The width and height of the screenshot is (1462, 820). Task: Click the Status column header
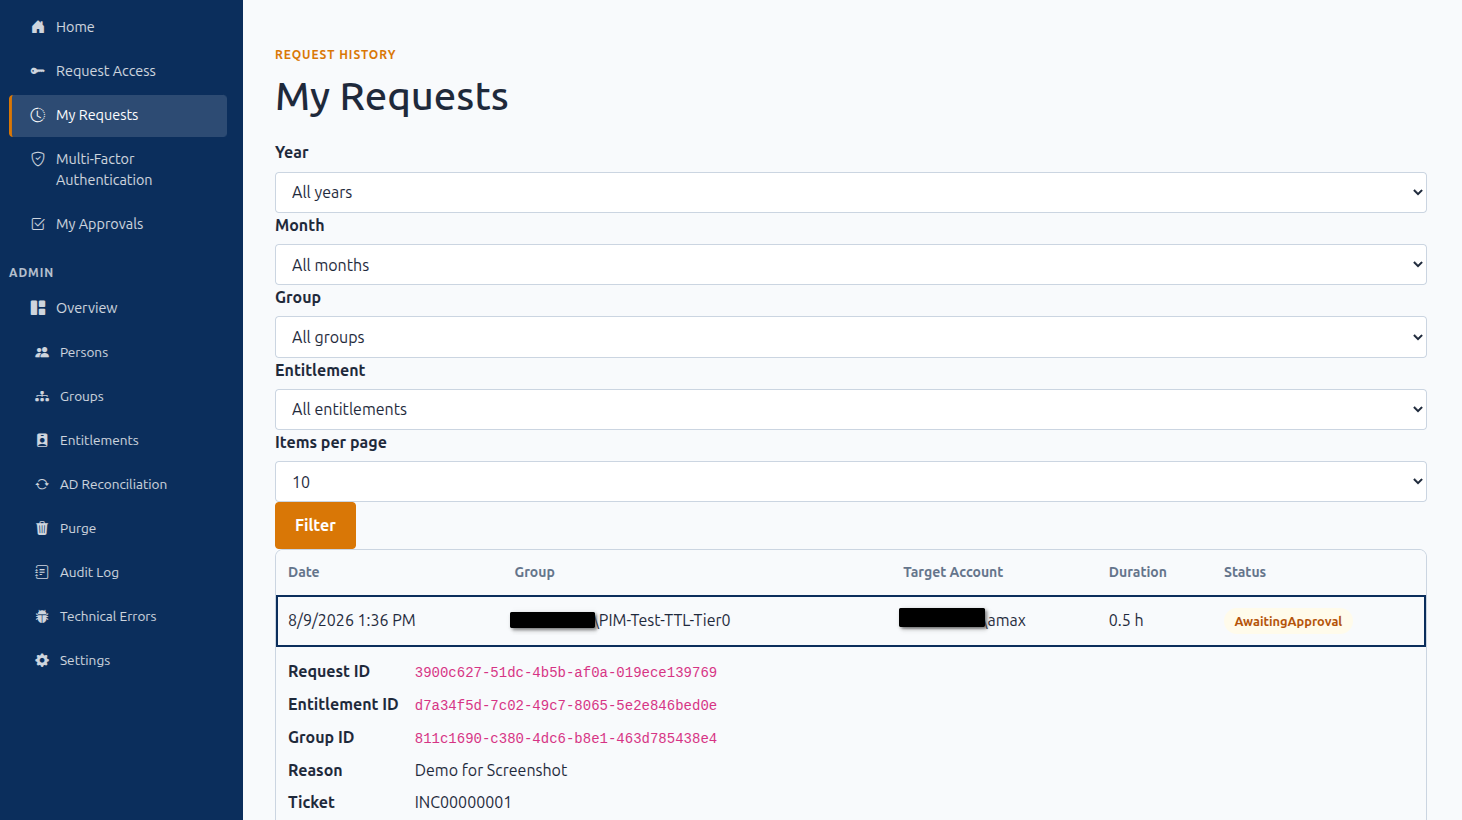coord(1245,572)
